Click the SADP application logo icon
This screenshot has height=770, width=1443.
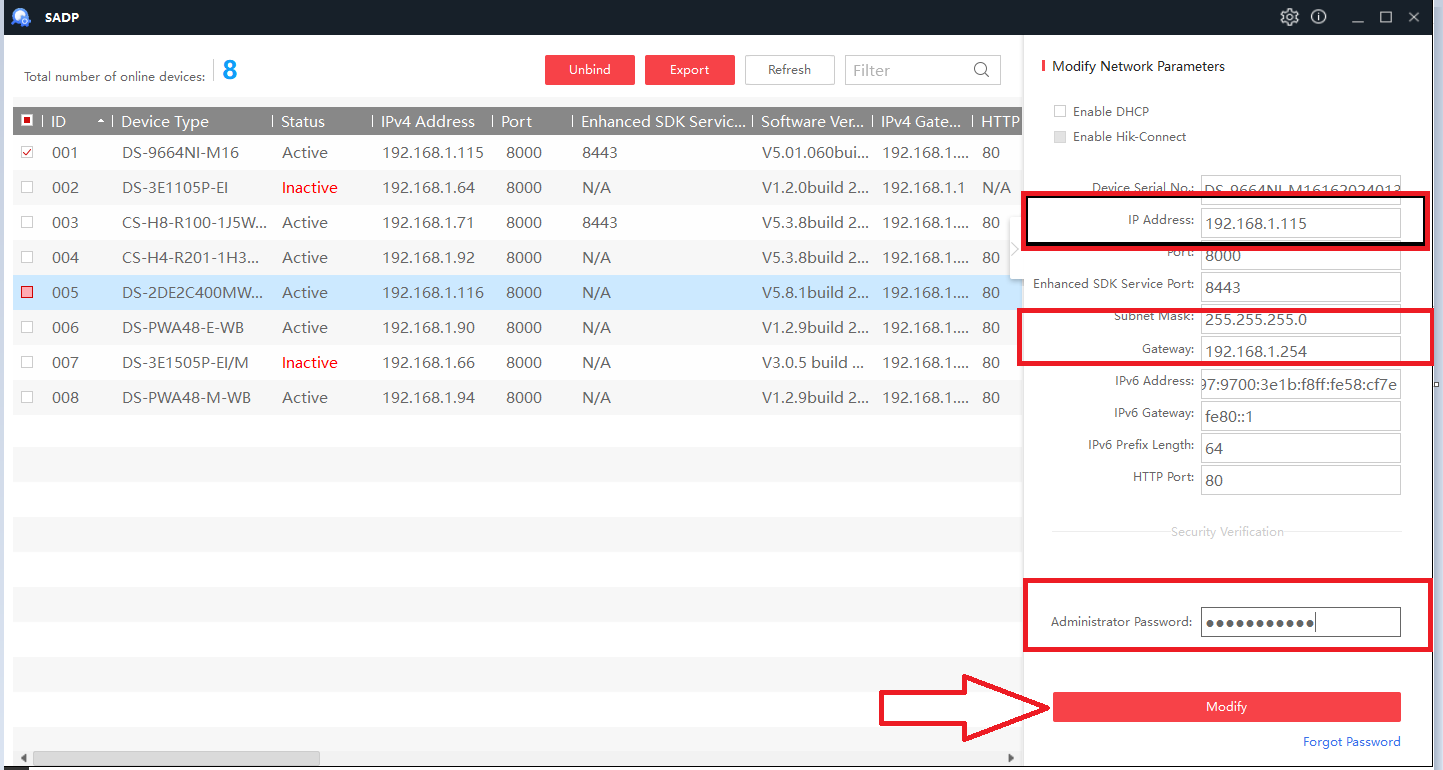click(x=21, y=17)
